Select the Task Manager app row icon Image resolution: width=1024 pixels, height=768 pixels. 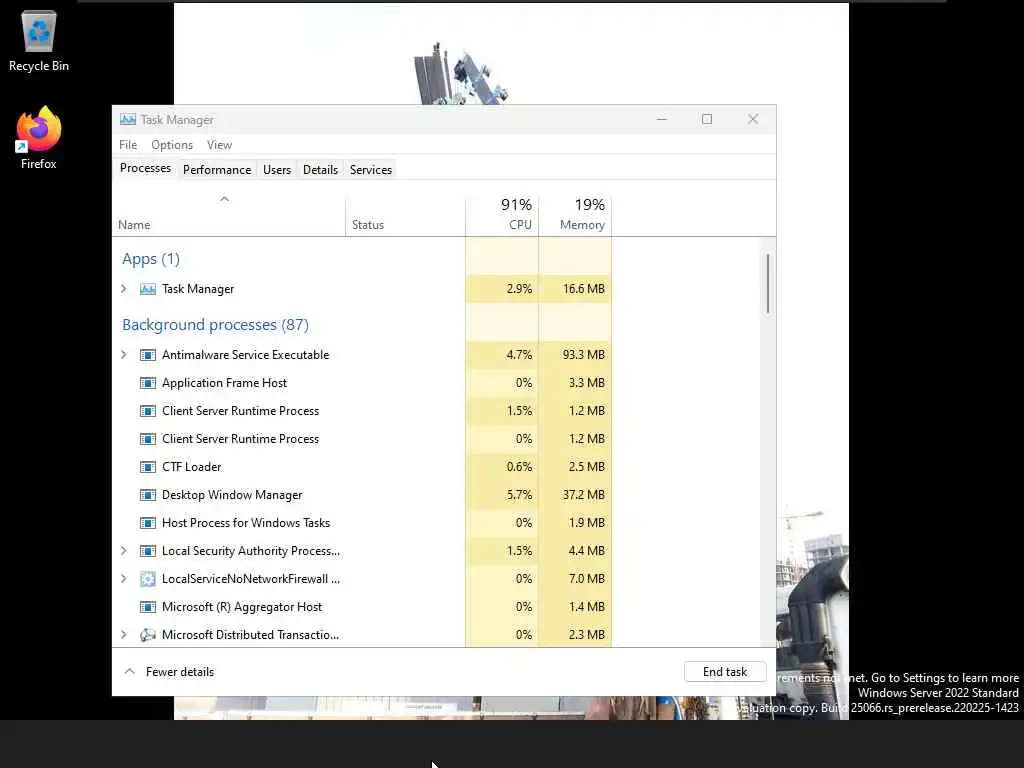(x=148, y=289)
